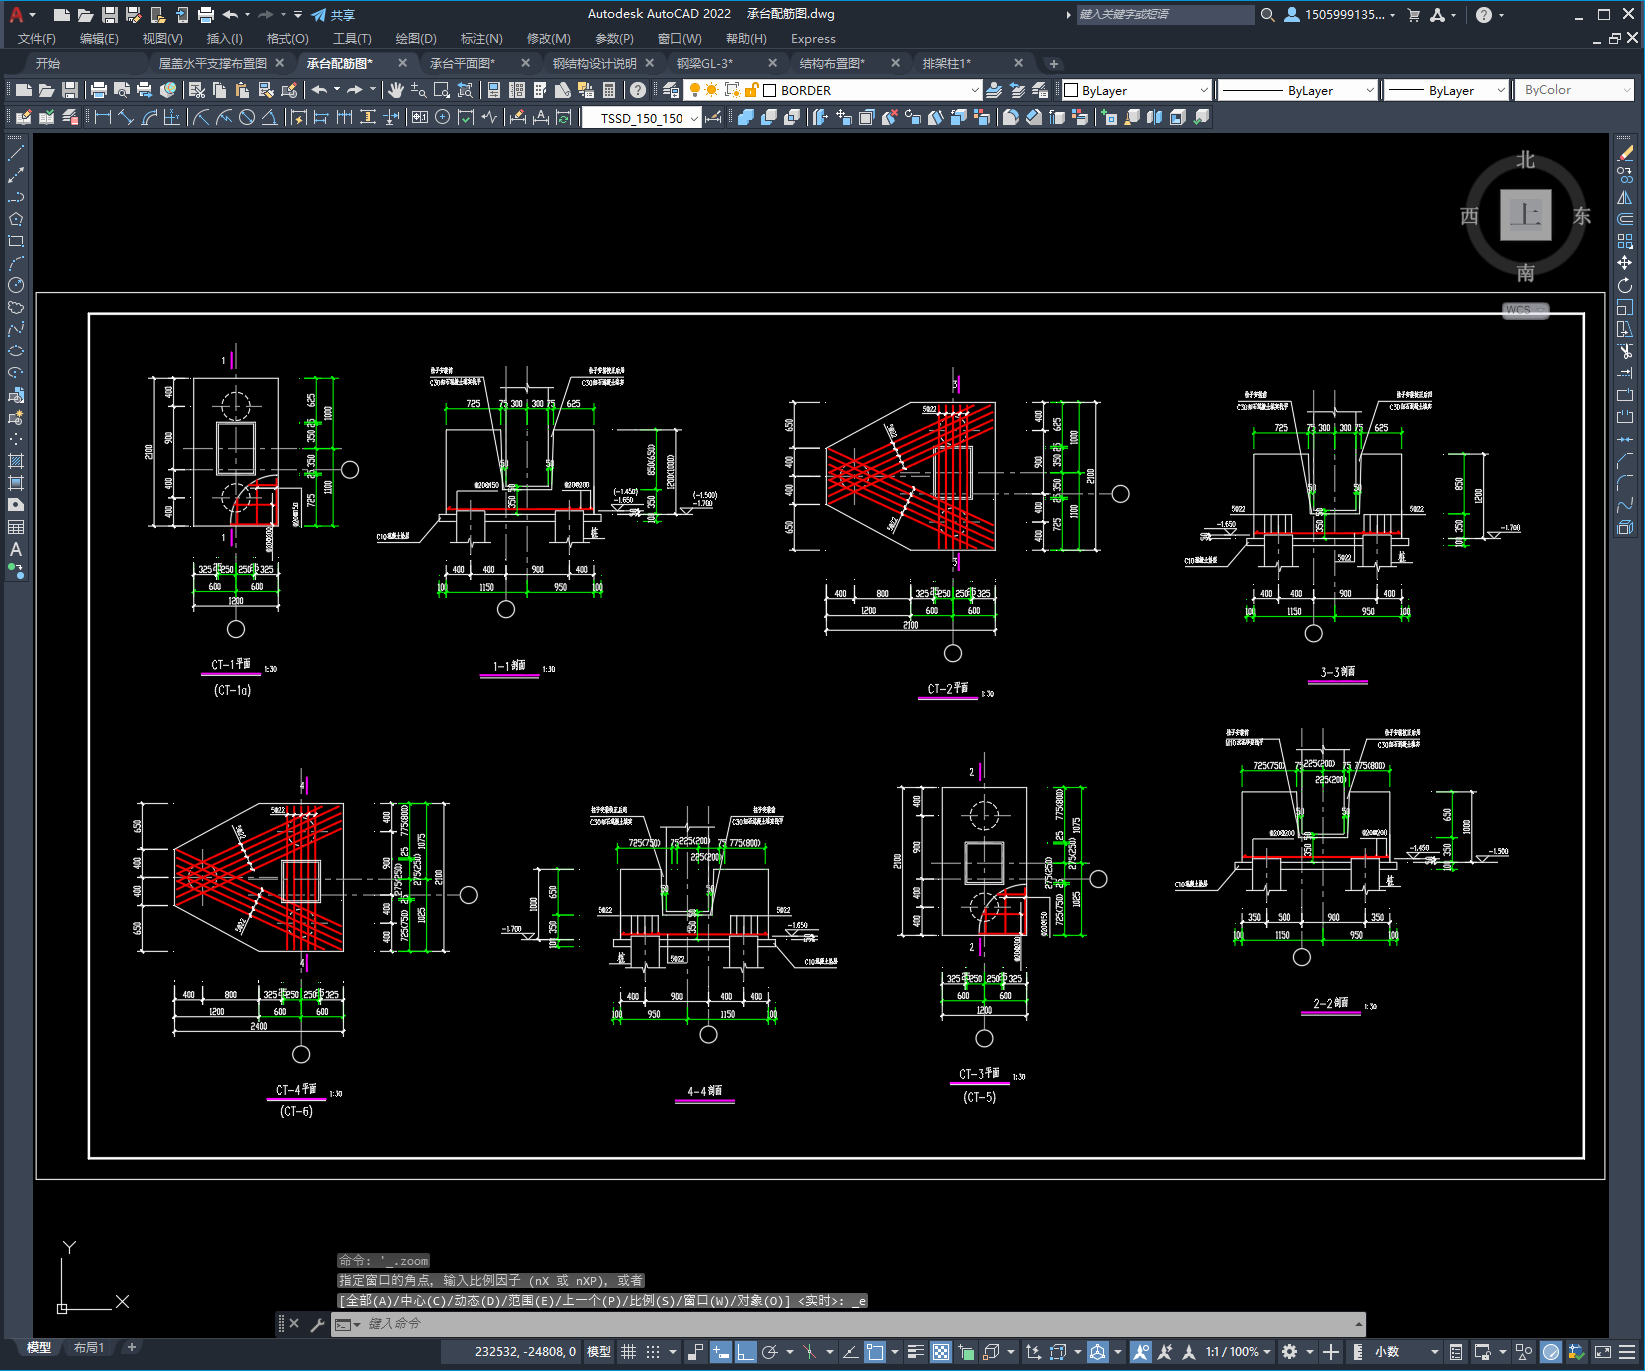
Task: Switch to 承台平面图* drawing tab
Action: 463,63
